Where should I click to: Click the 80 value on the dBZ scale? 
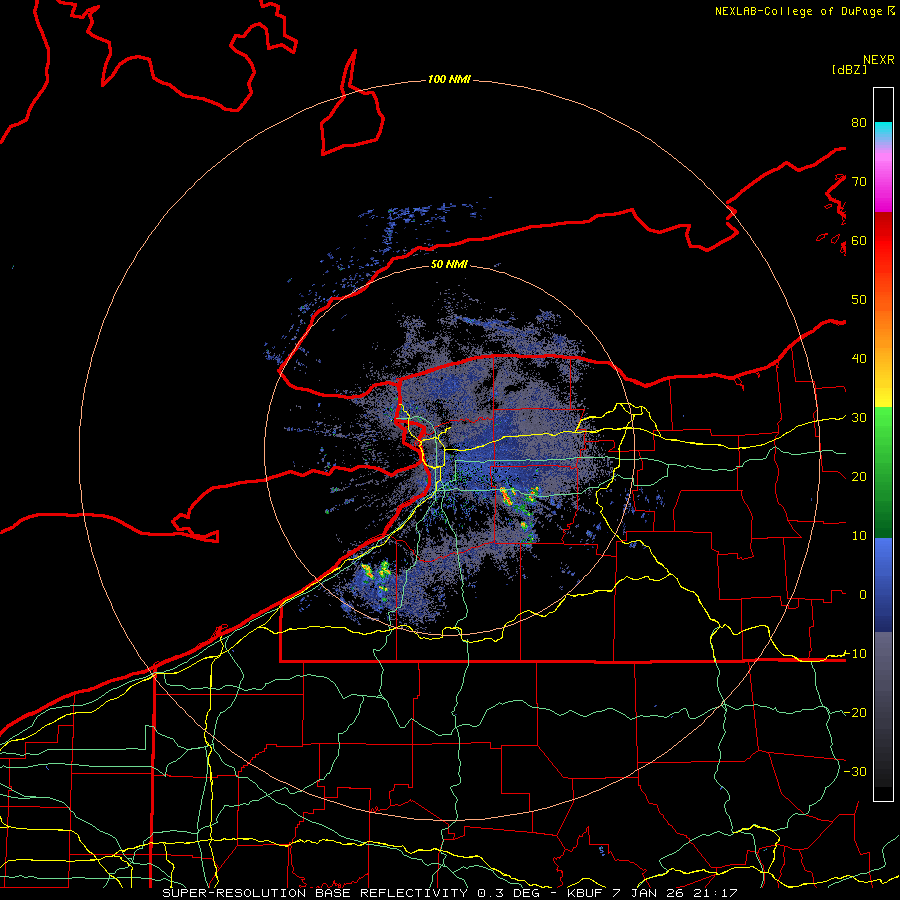coord(859,123)
